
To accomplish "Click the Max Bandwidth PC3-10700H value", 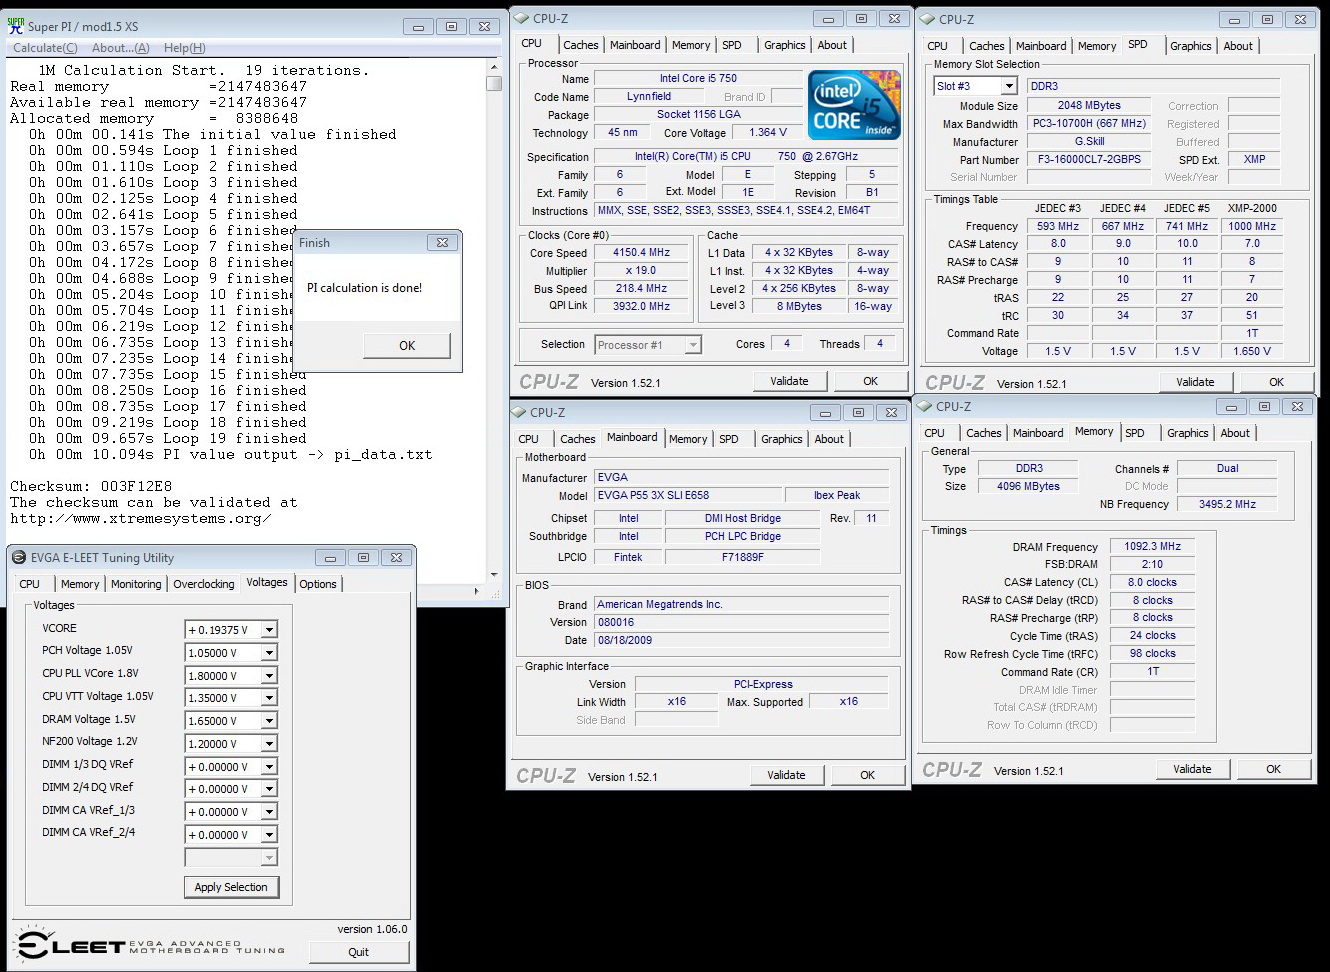I will point(1089,124).
